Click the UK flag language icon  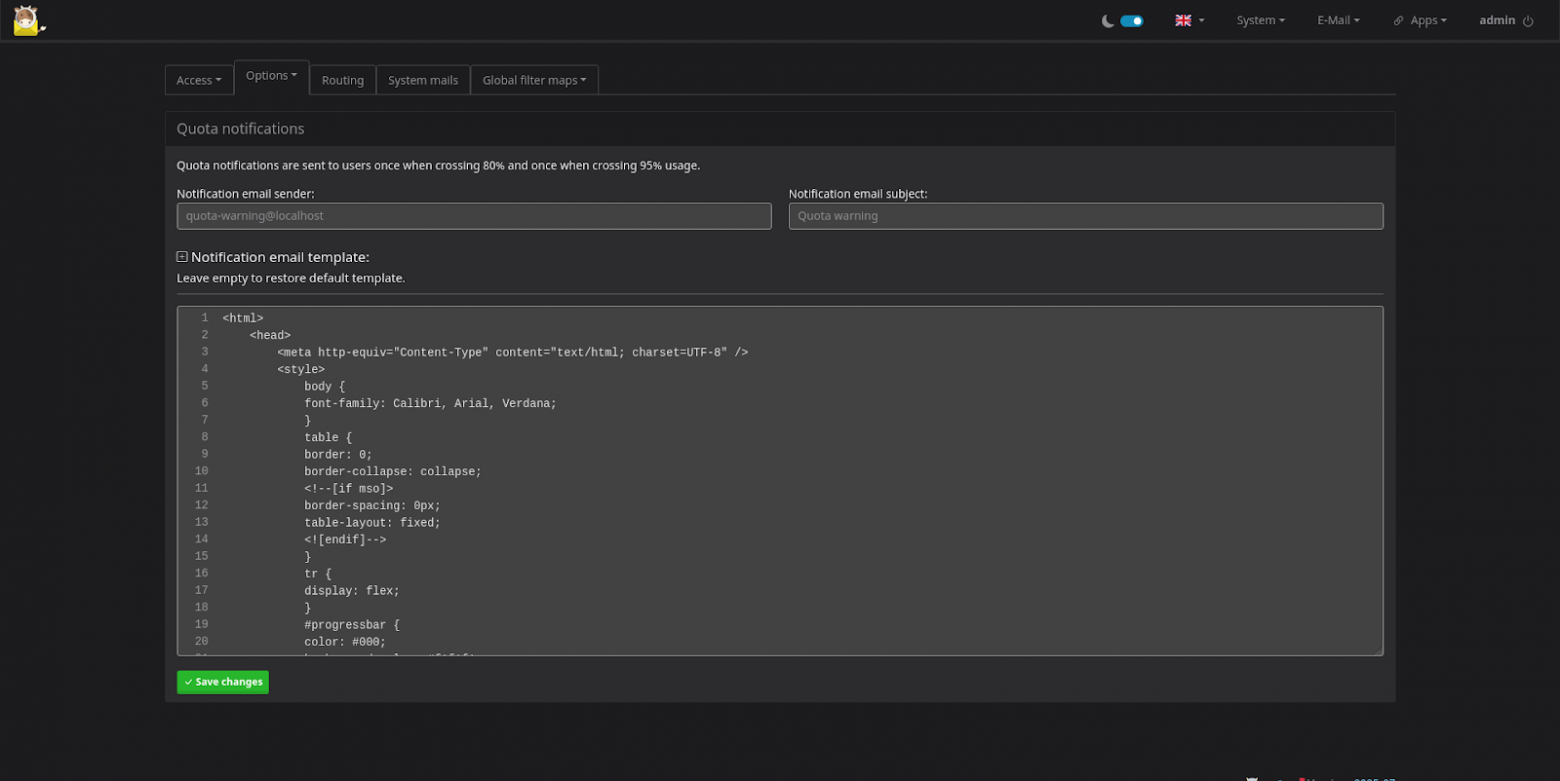click(1183, 20)
